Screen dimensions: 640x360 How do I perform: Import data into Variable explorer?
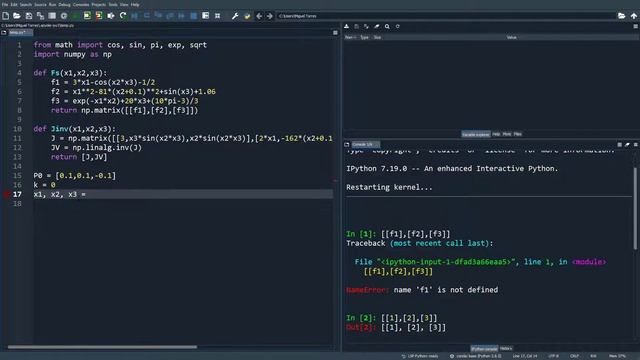click(347, 27)
